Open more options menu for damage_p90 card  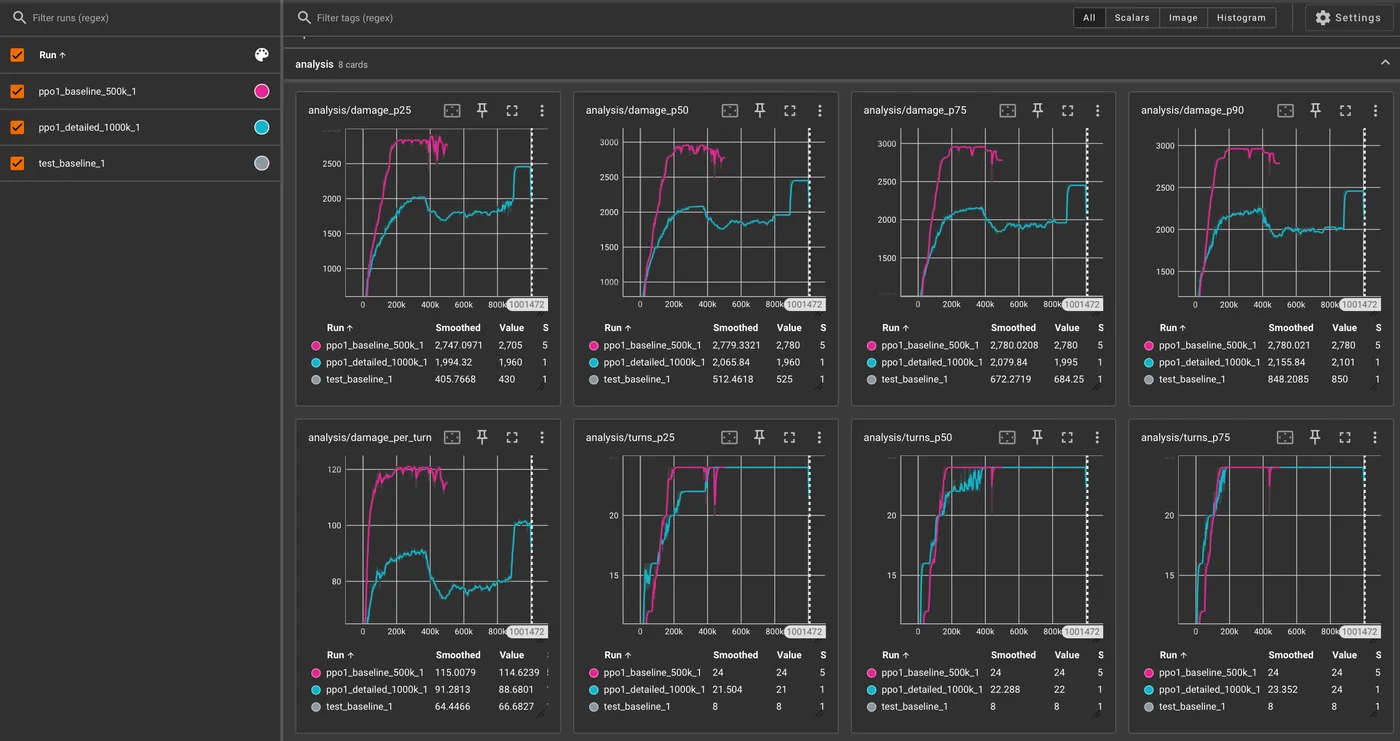1375,111
